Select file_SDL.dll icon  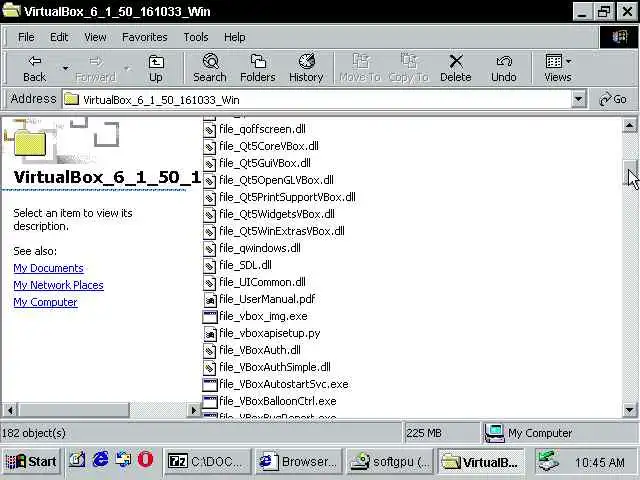[209, 266]
